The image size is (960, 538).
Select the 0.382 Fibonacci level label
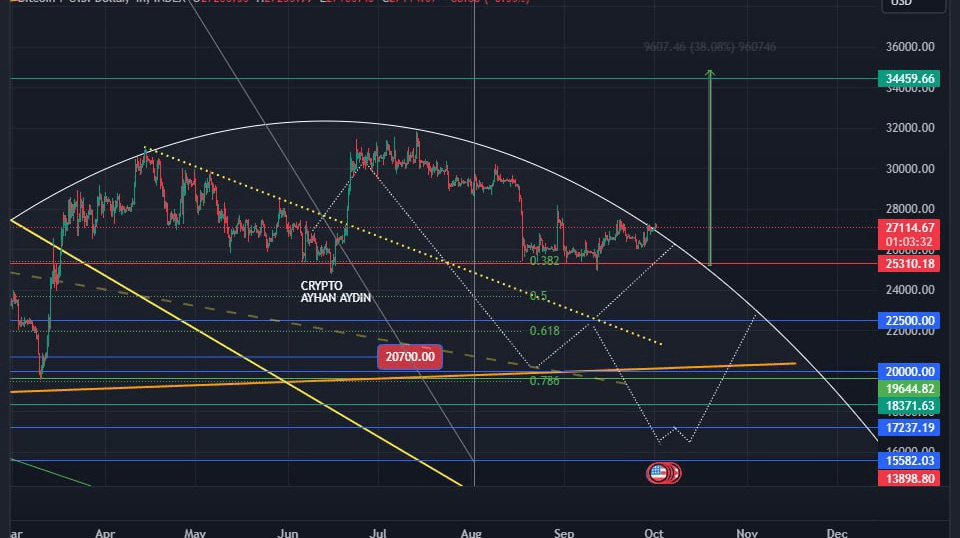[544, 261]
